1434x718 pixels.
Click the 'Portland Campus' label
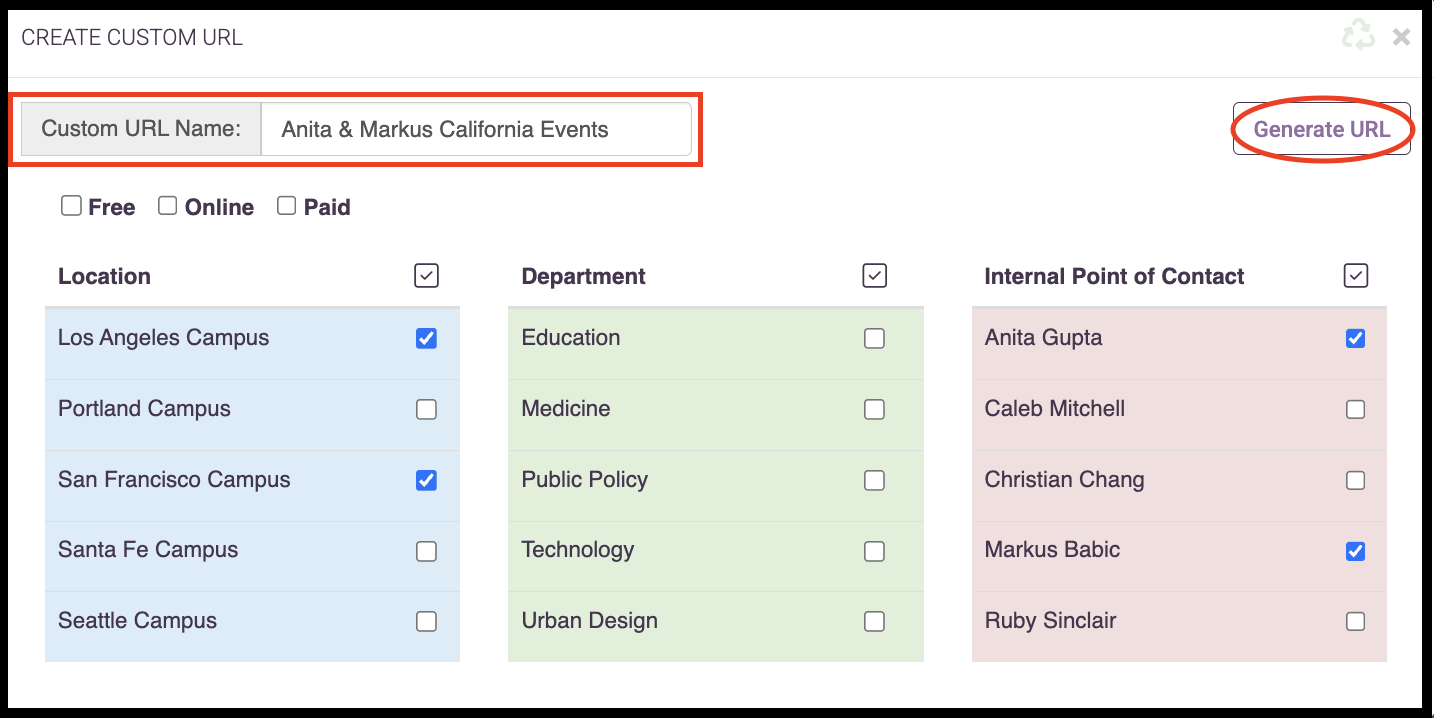144,409
